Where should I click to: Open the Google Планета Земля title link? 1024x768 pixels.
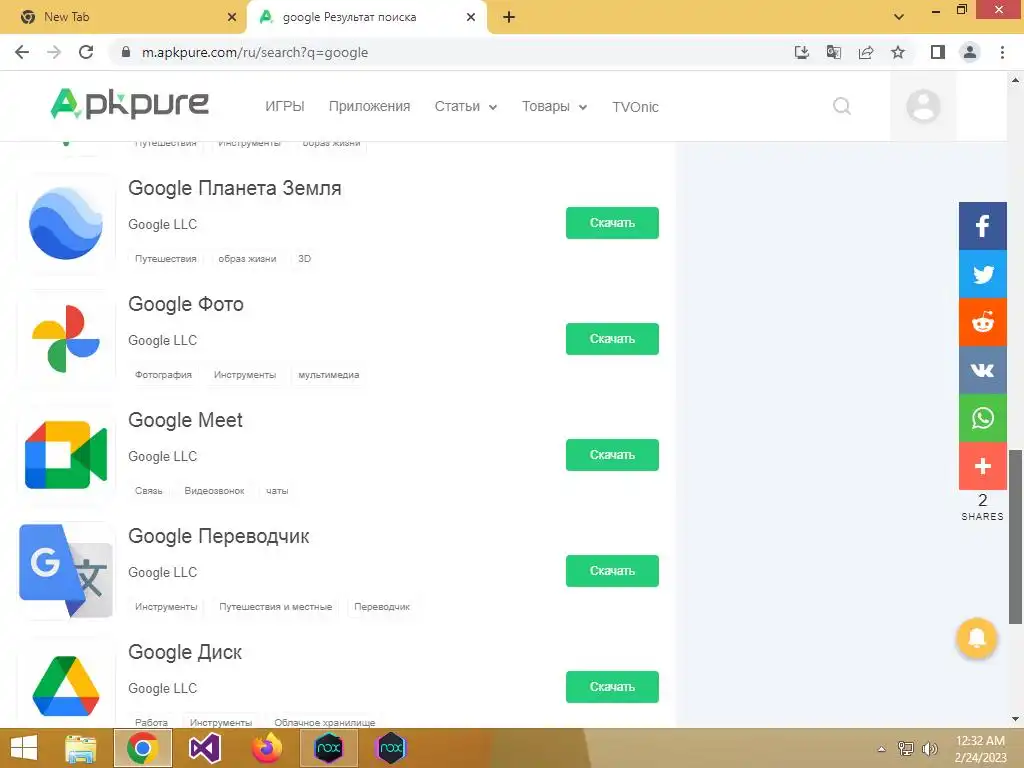pos(234,188)
